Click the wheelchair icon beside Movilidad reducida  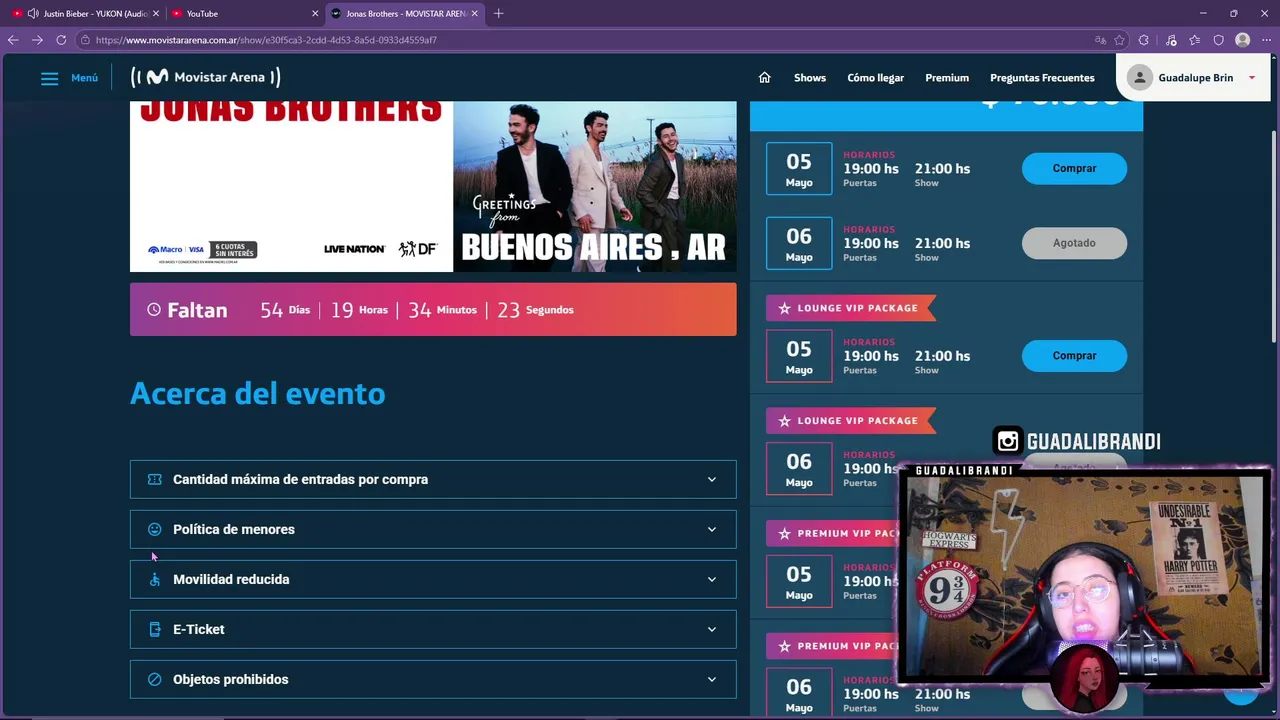(x=154, y=579)
